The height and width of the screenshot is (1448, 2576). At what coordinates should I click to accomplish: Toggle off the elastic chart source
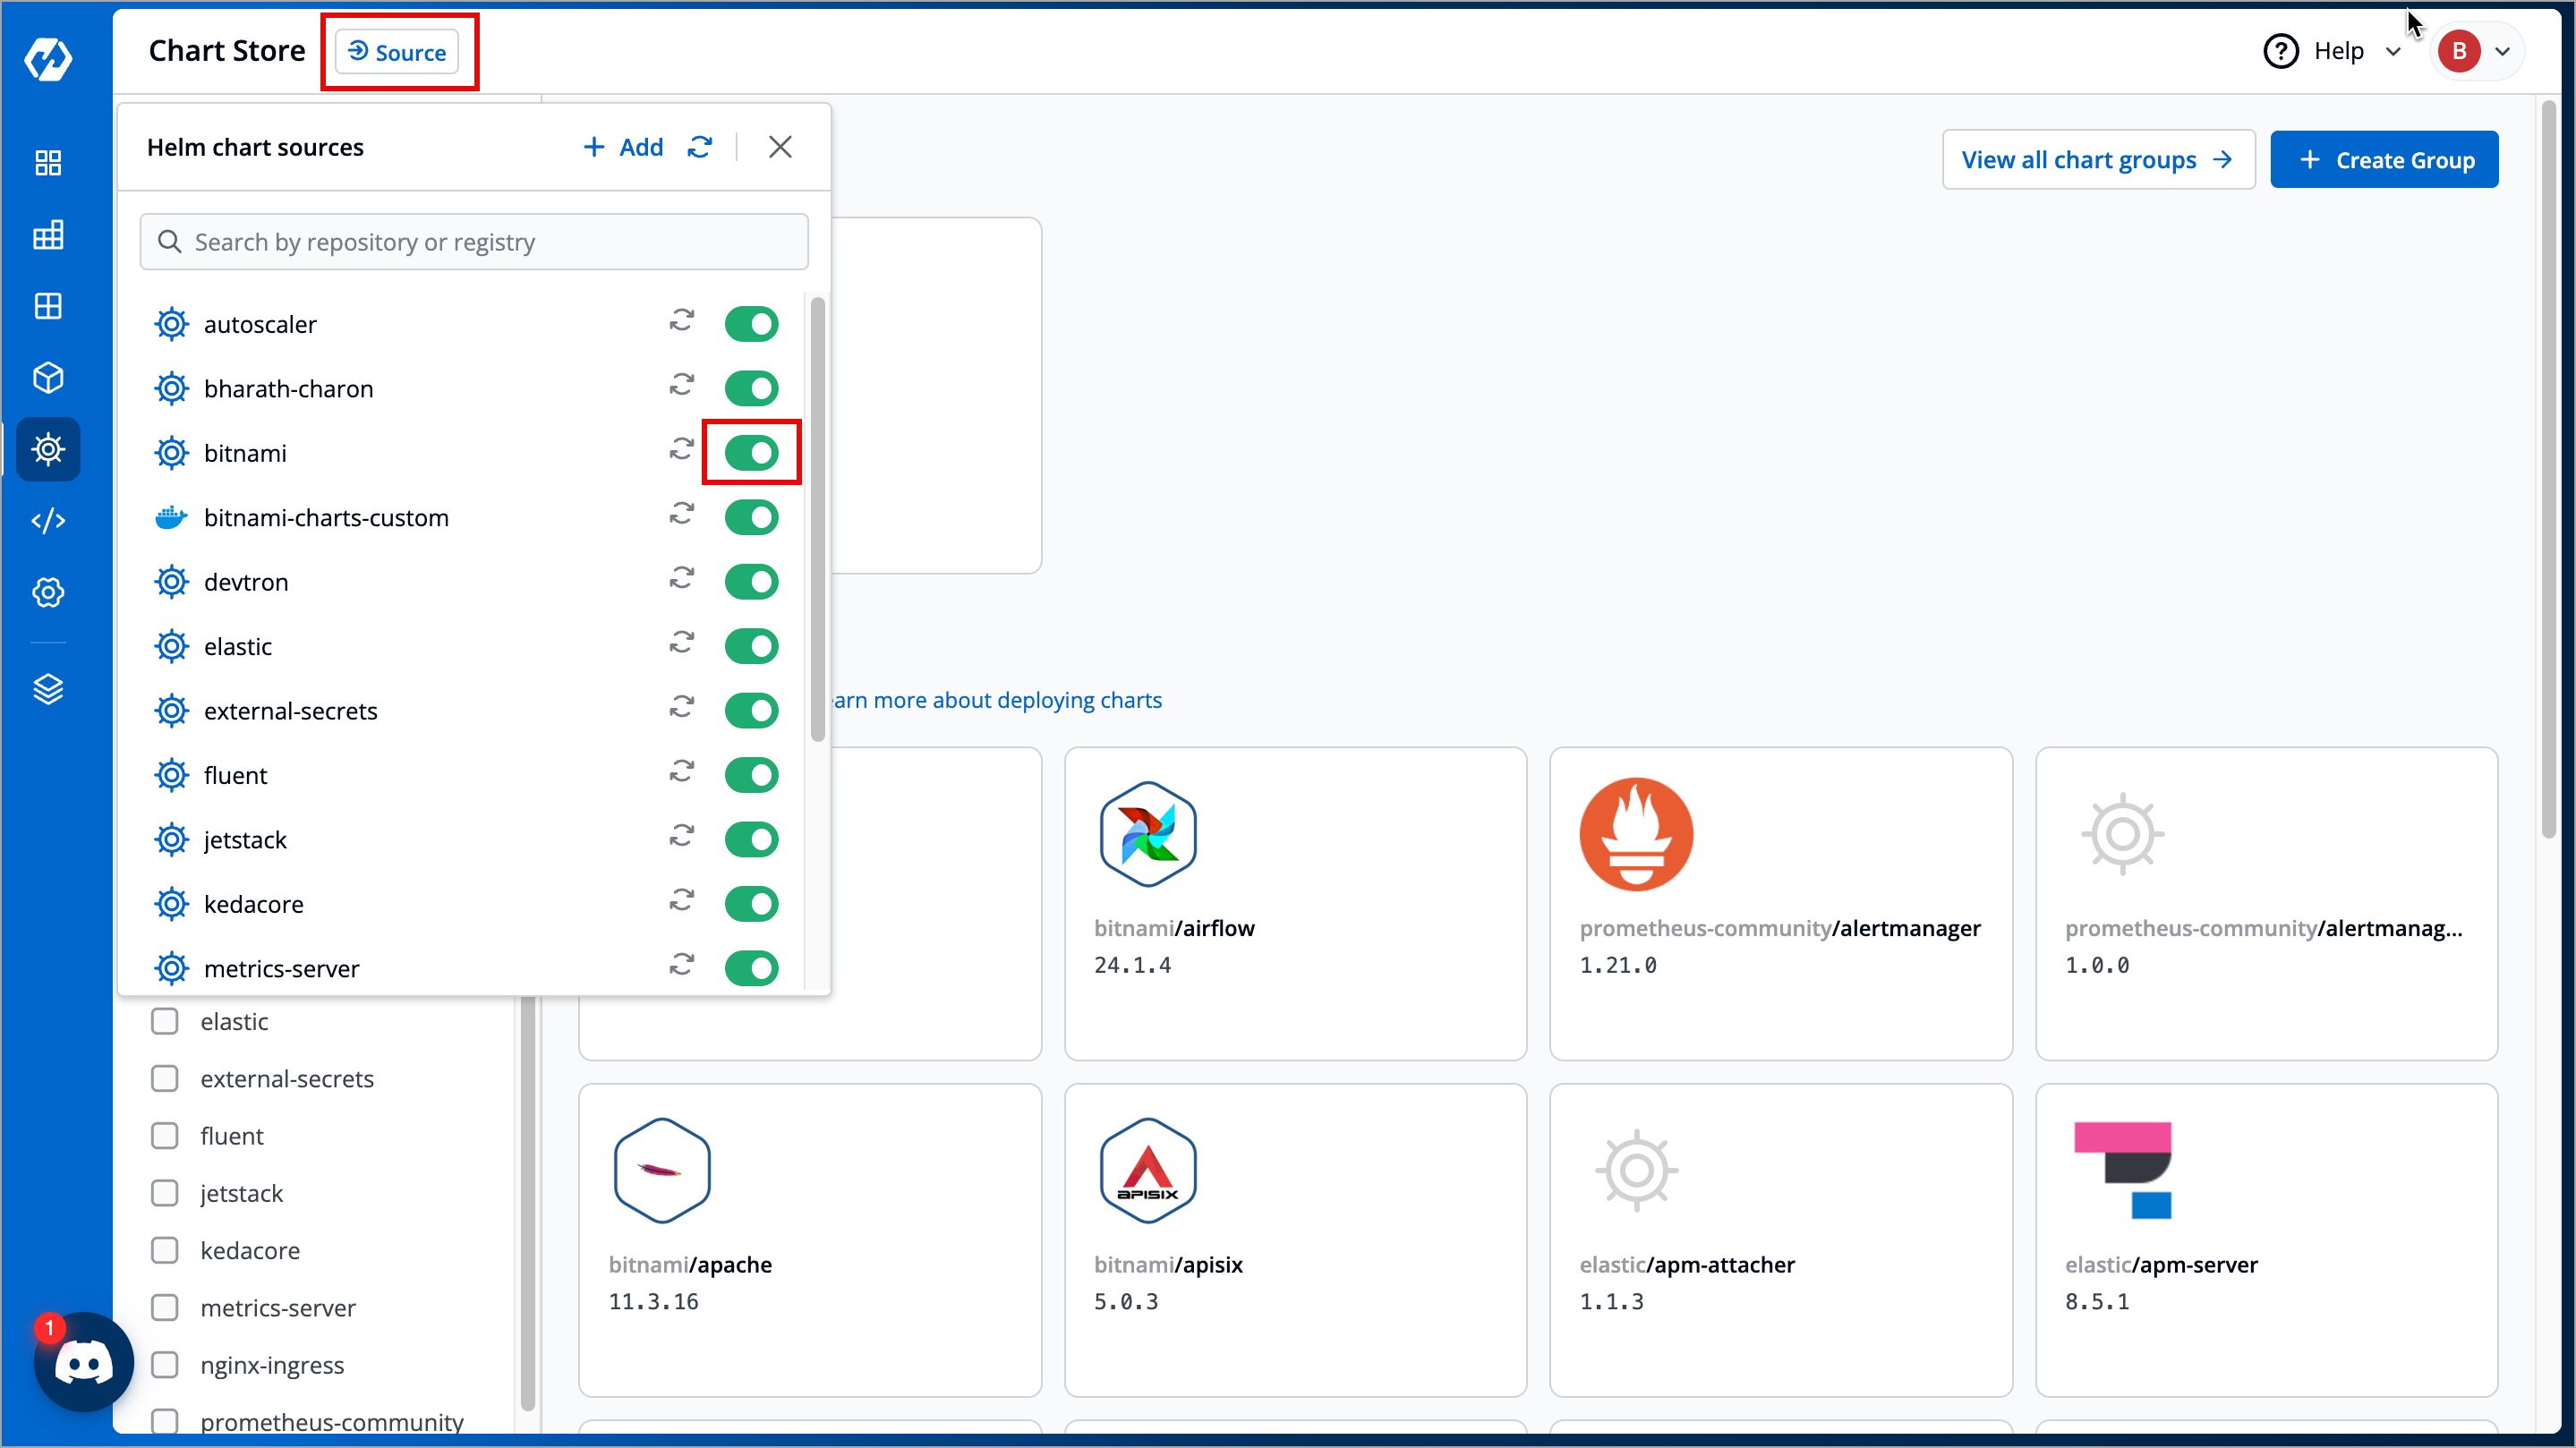click(751, 646)
